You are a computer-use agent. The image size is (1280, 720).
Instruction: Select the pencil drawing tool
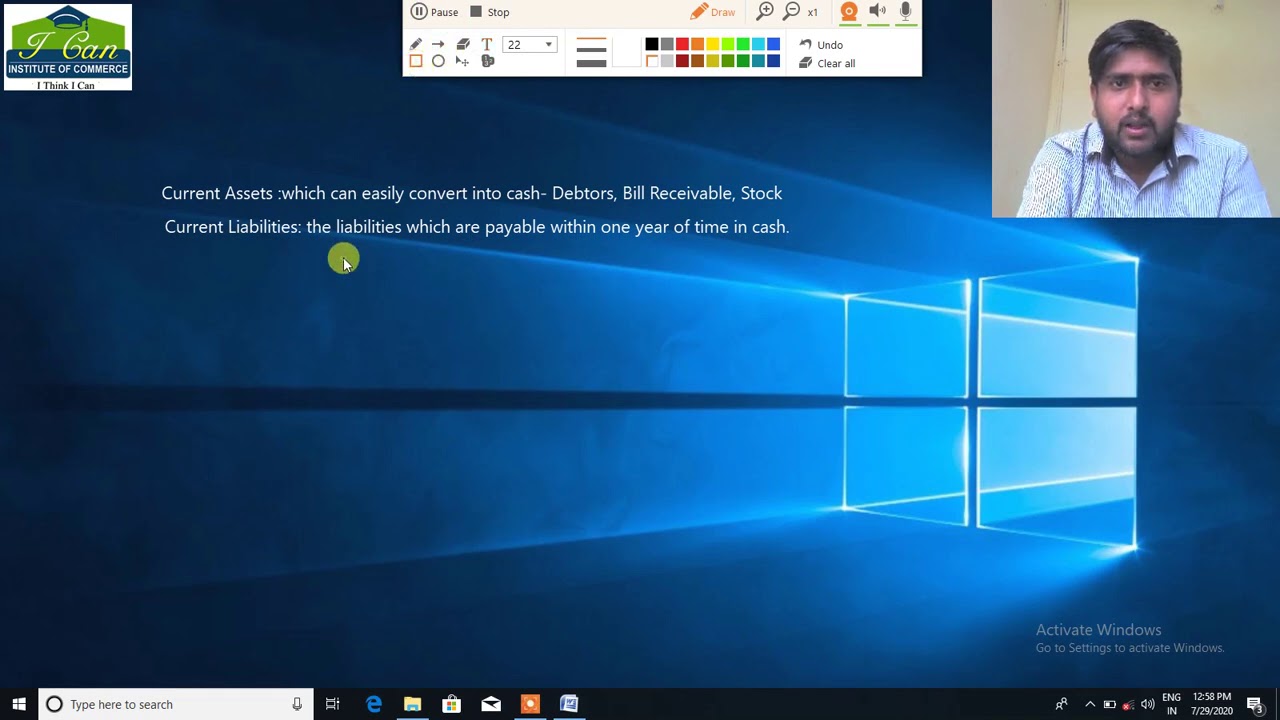pos(416,44)
